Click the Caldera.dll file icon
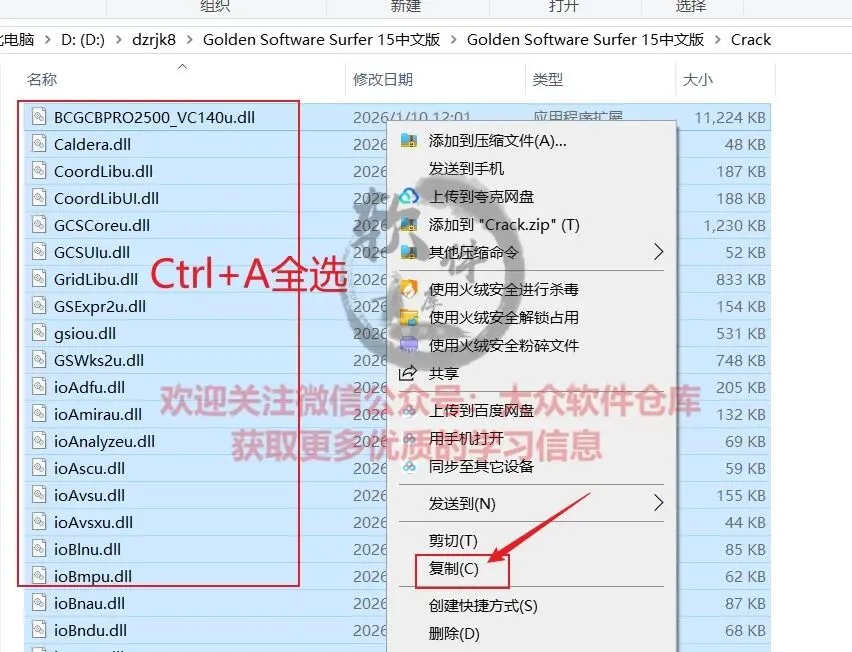 click(x=39, y=144)
